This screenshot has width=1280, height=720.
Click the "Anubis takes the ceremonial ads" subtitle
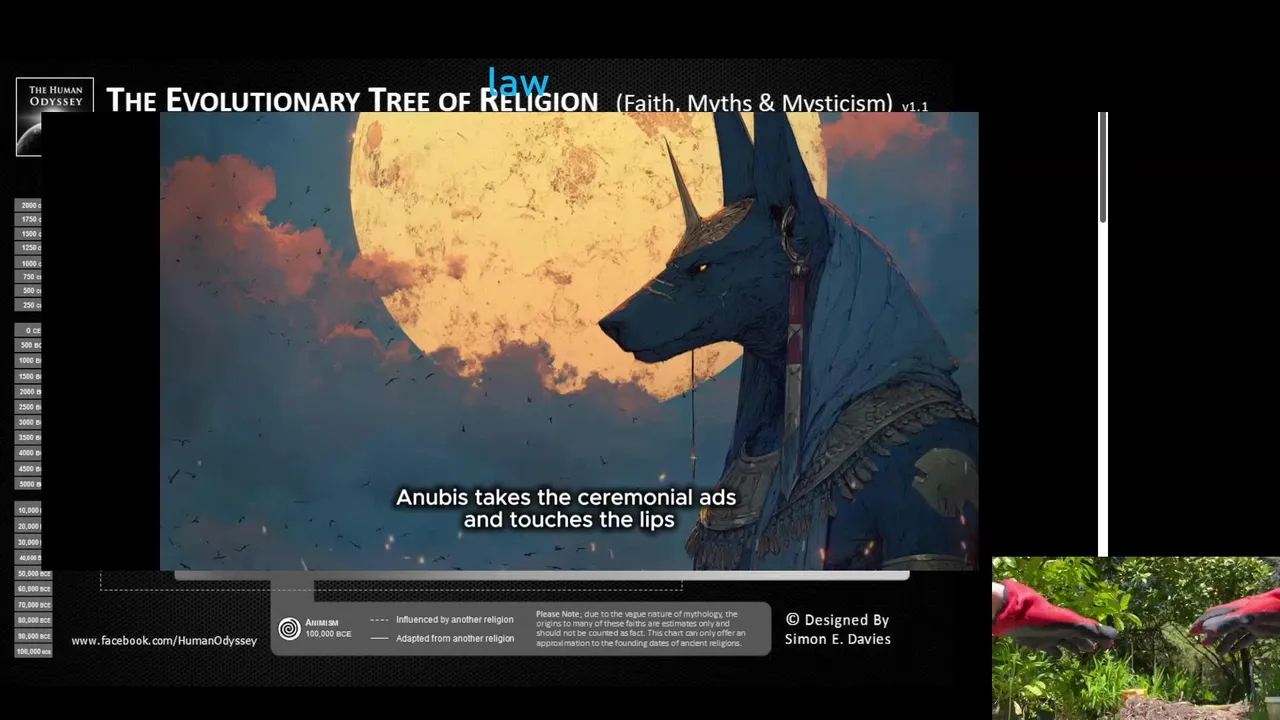[566, 497]
